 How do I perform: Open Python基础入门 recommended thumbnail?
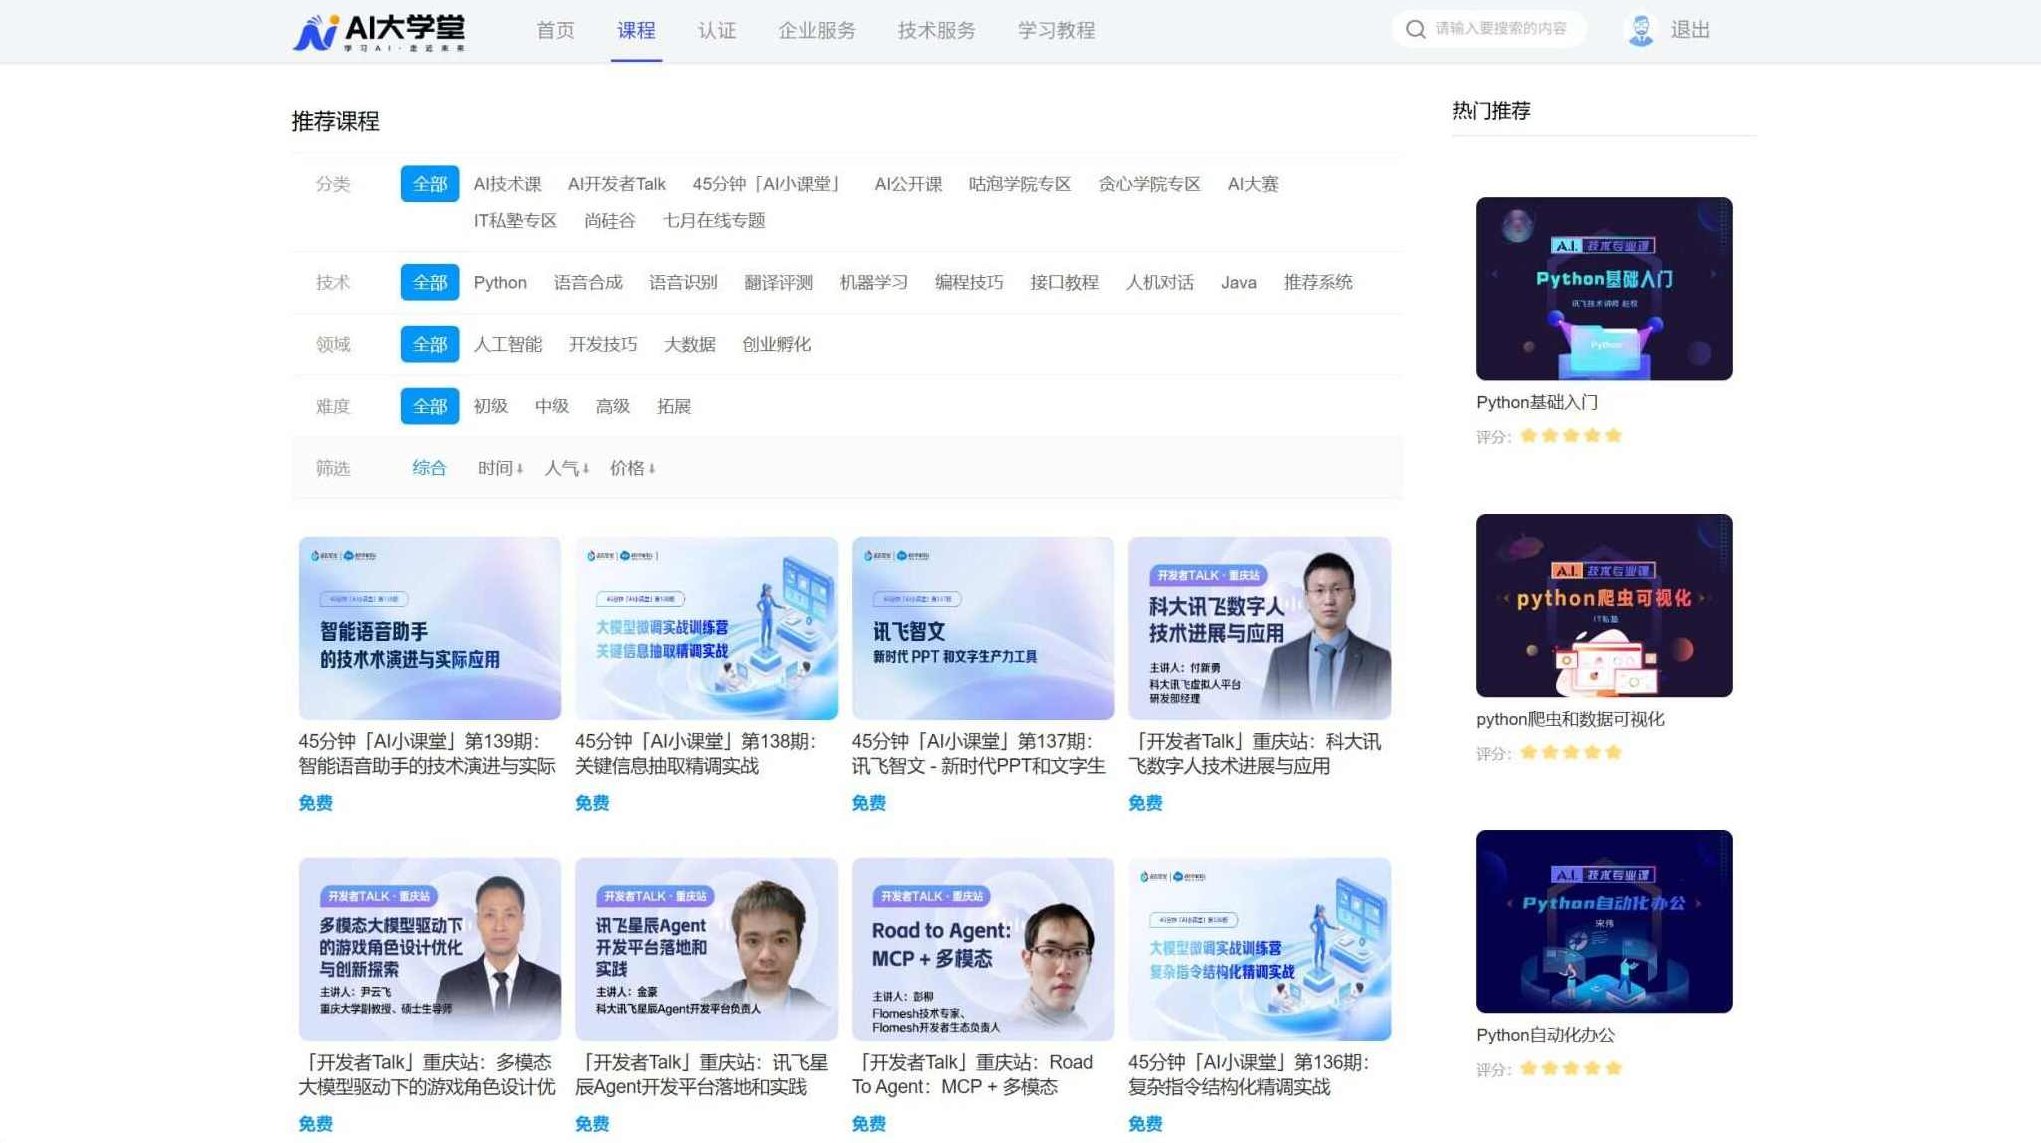click(x=1604, y=288)
